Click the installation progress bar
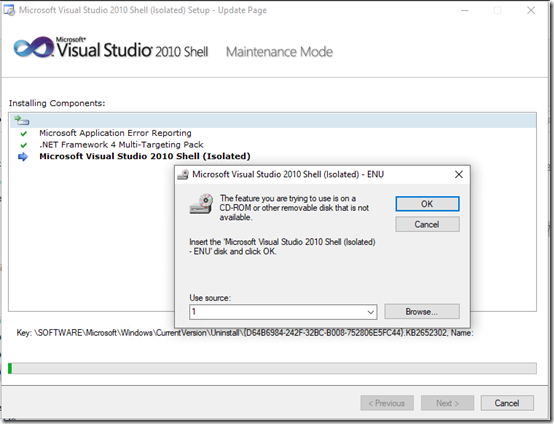The width and height of the screenshot is (554, 424). pyautogui.click(x=272, y=368)
